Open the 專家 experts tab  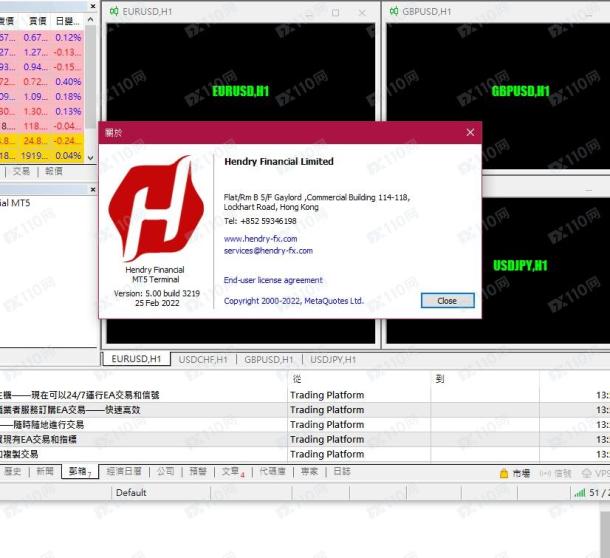point(309,472)
